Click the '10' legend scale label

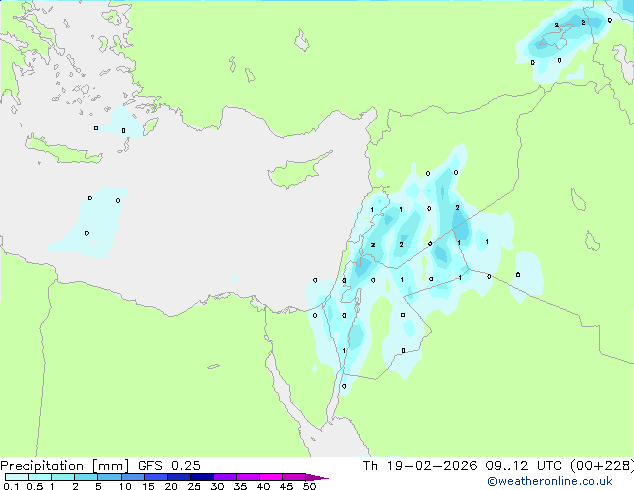coord(125,486)
